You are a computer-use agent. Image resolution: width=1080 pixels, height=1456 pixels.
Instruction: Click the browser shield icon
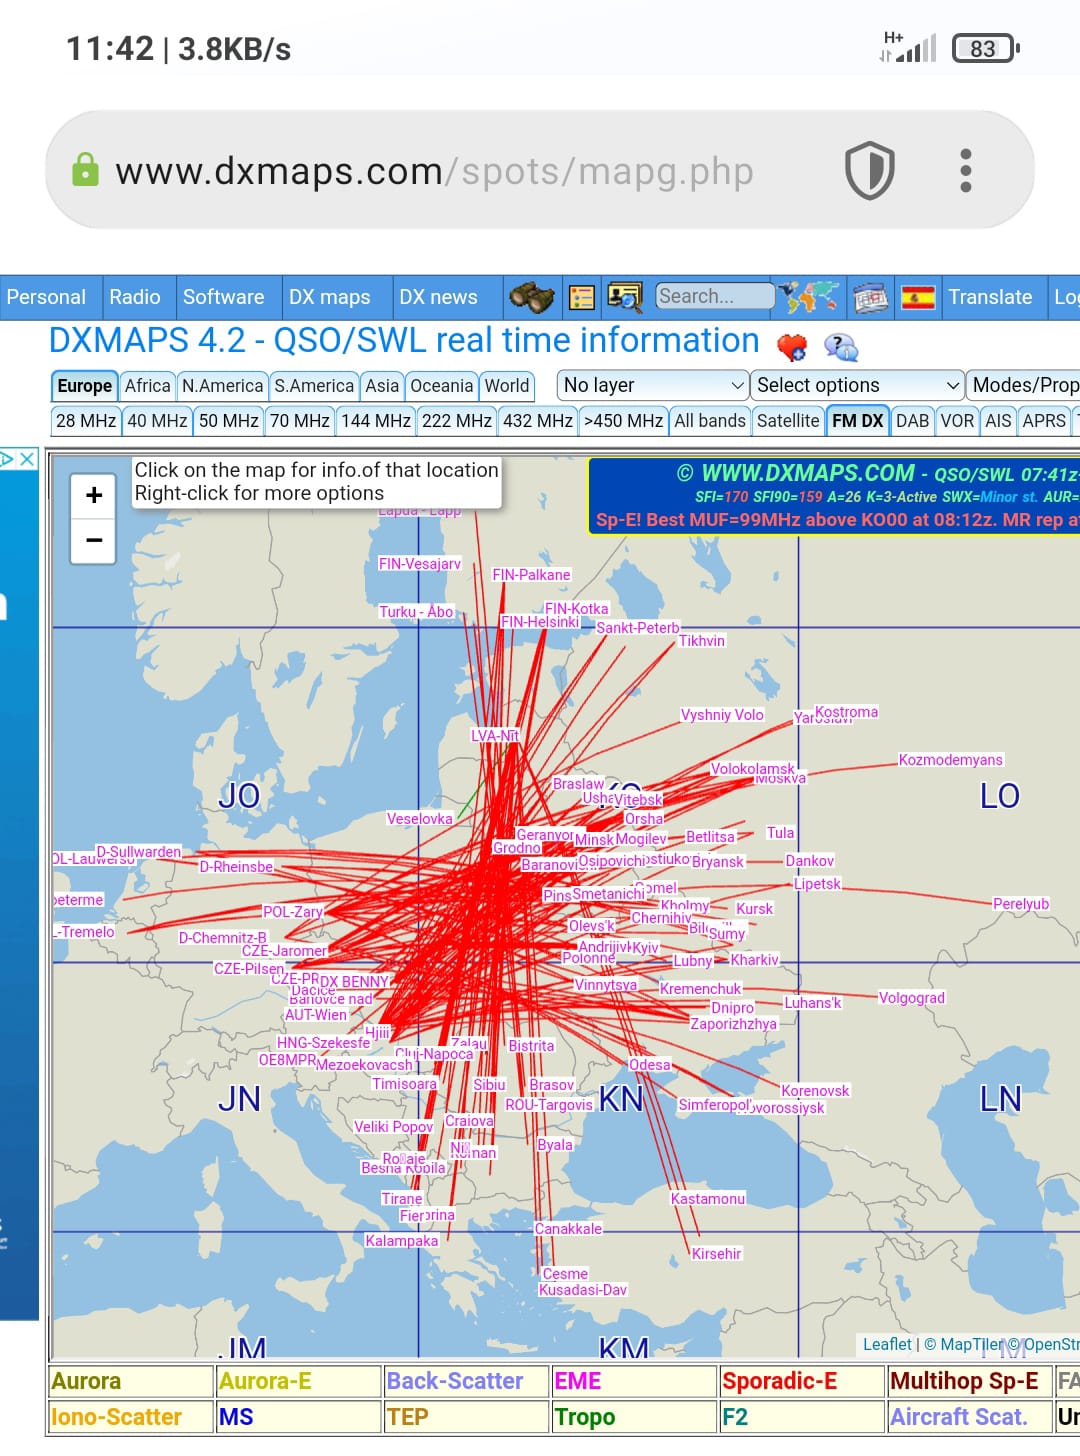870,170
